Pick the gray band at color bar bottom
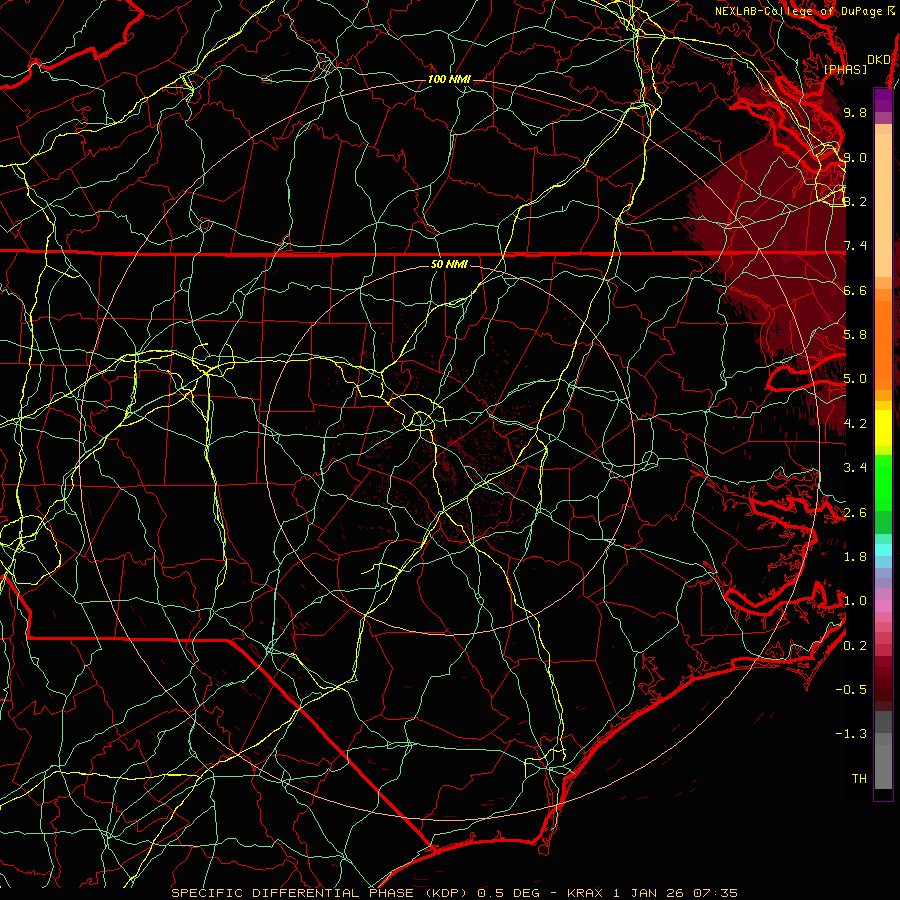 click(883, 761)
